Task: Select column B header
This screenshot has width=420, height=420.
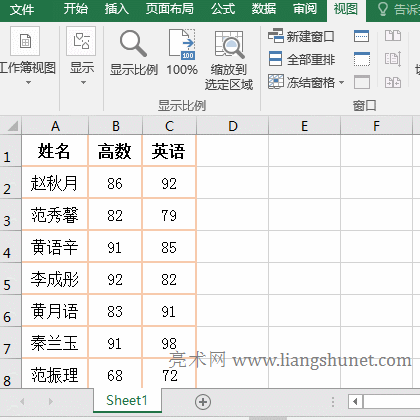Action: click(x=115, y=126)
